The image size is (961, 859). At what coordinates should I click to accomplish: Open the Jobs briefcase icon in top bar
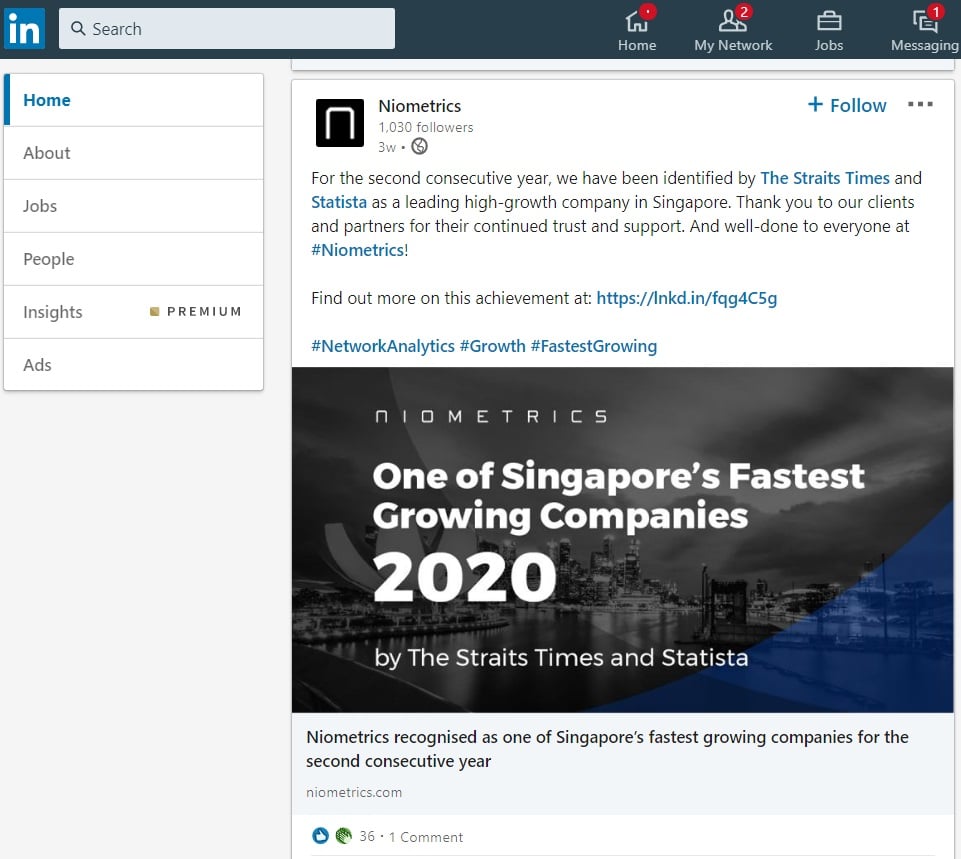click(x=829, y=28)
